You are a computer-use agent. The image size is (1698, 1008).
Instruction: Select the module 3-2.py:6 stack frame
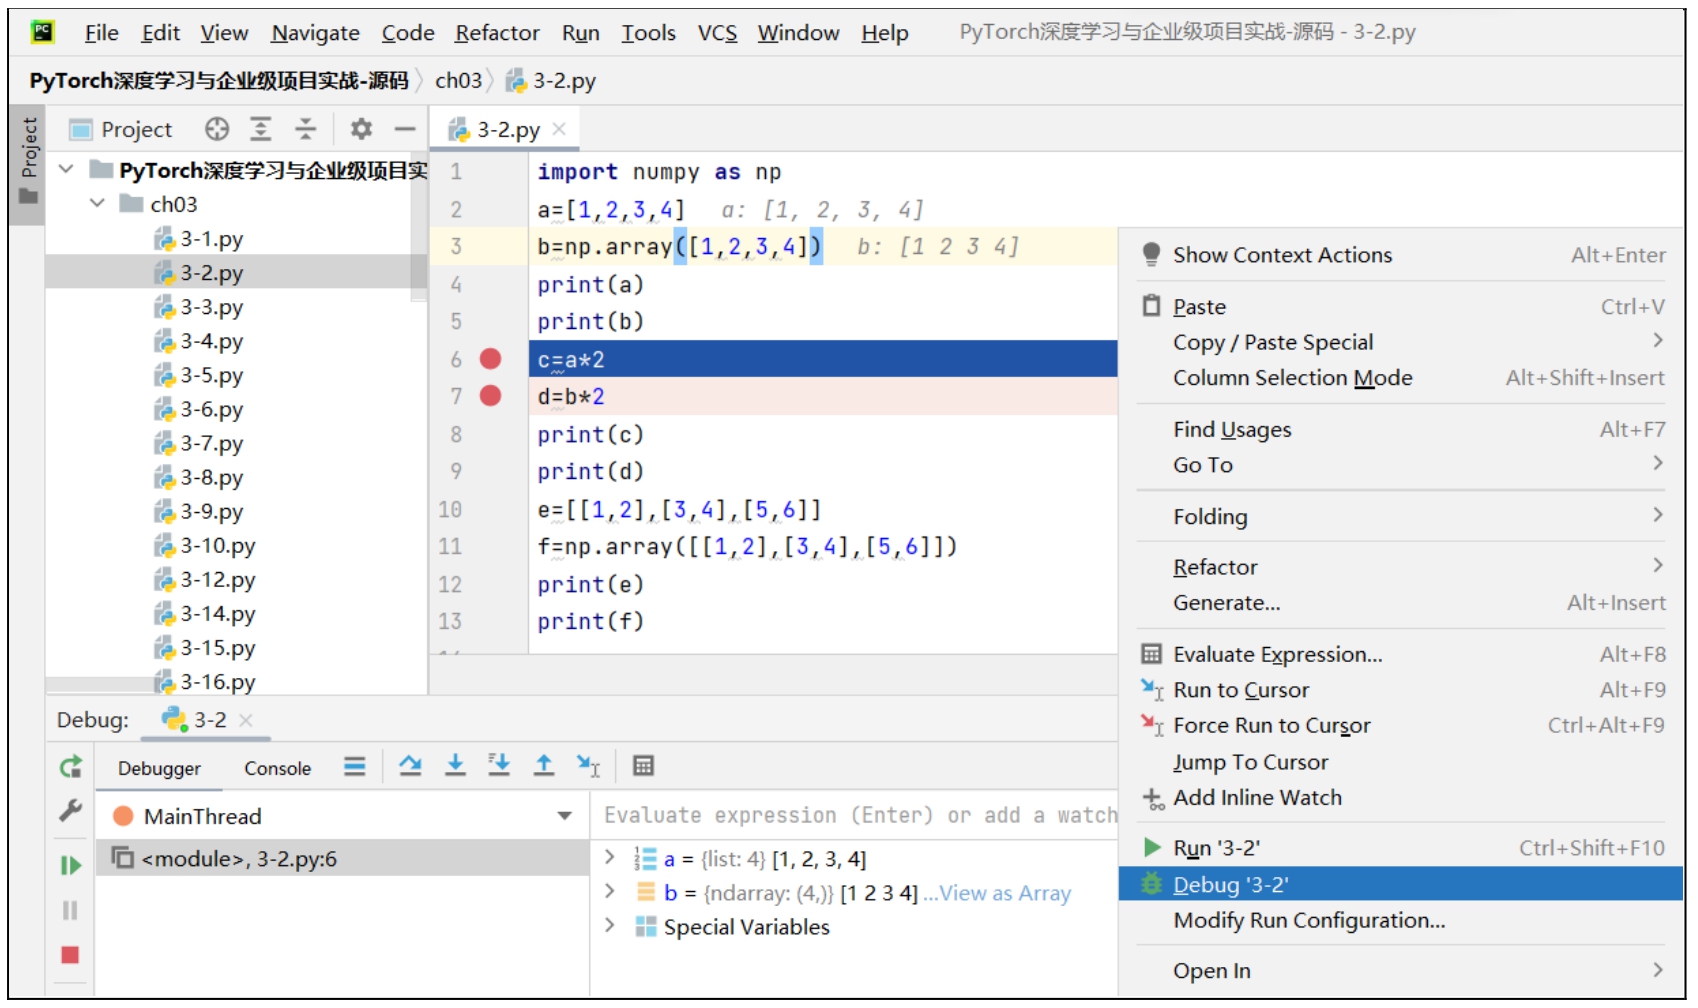[x=342, y=858]
